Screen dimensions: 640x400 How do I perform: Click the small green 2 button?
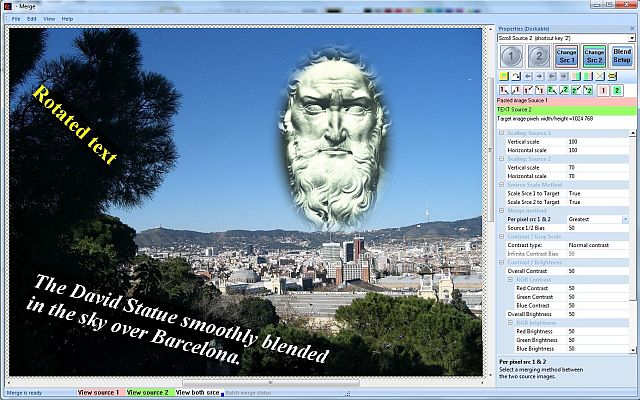617,90
